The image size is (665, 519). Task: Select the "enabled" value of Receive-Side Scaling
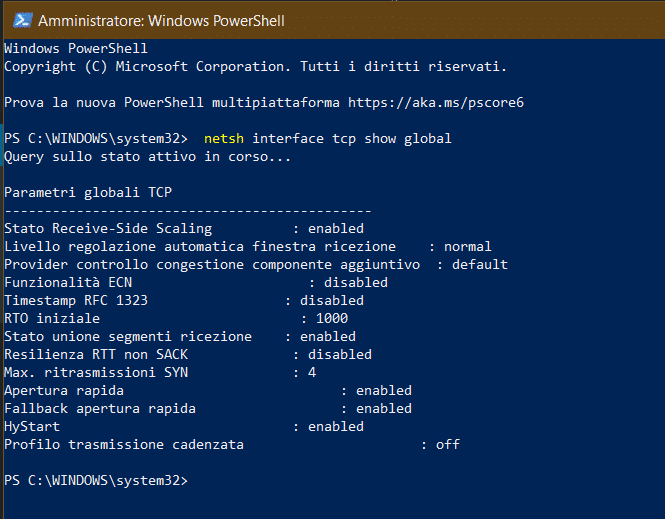[x=335, y=229]
